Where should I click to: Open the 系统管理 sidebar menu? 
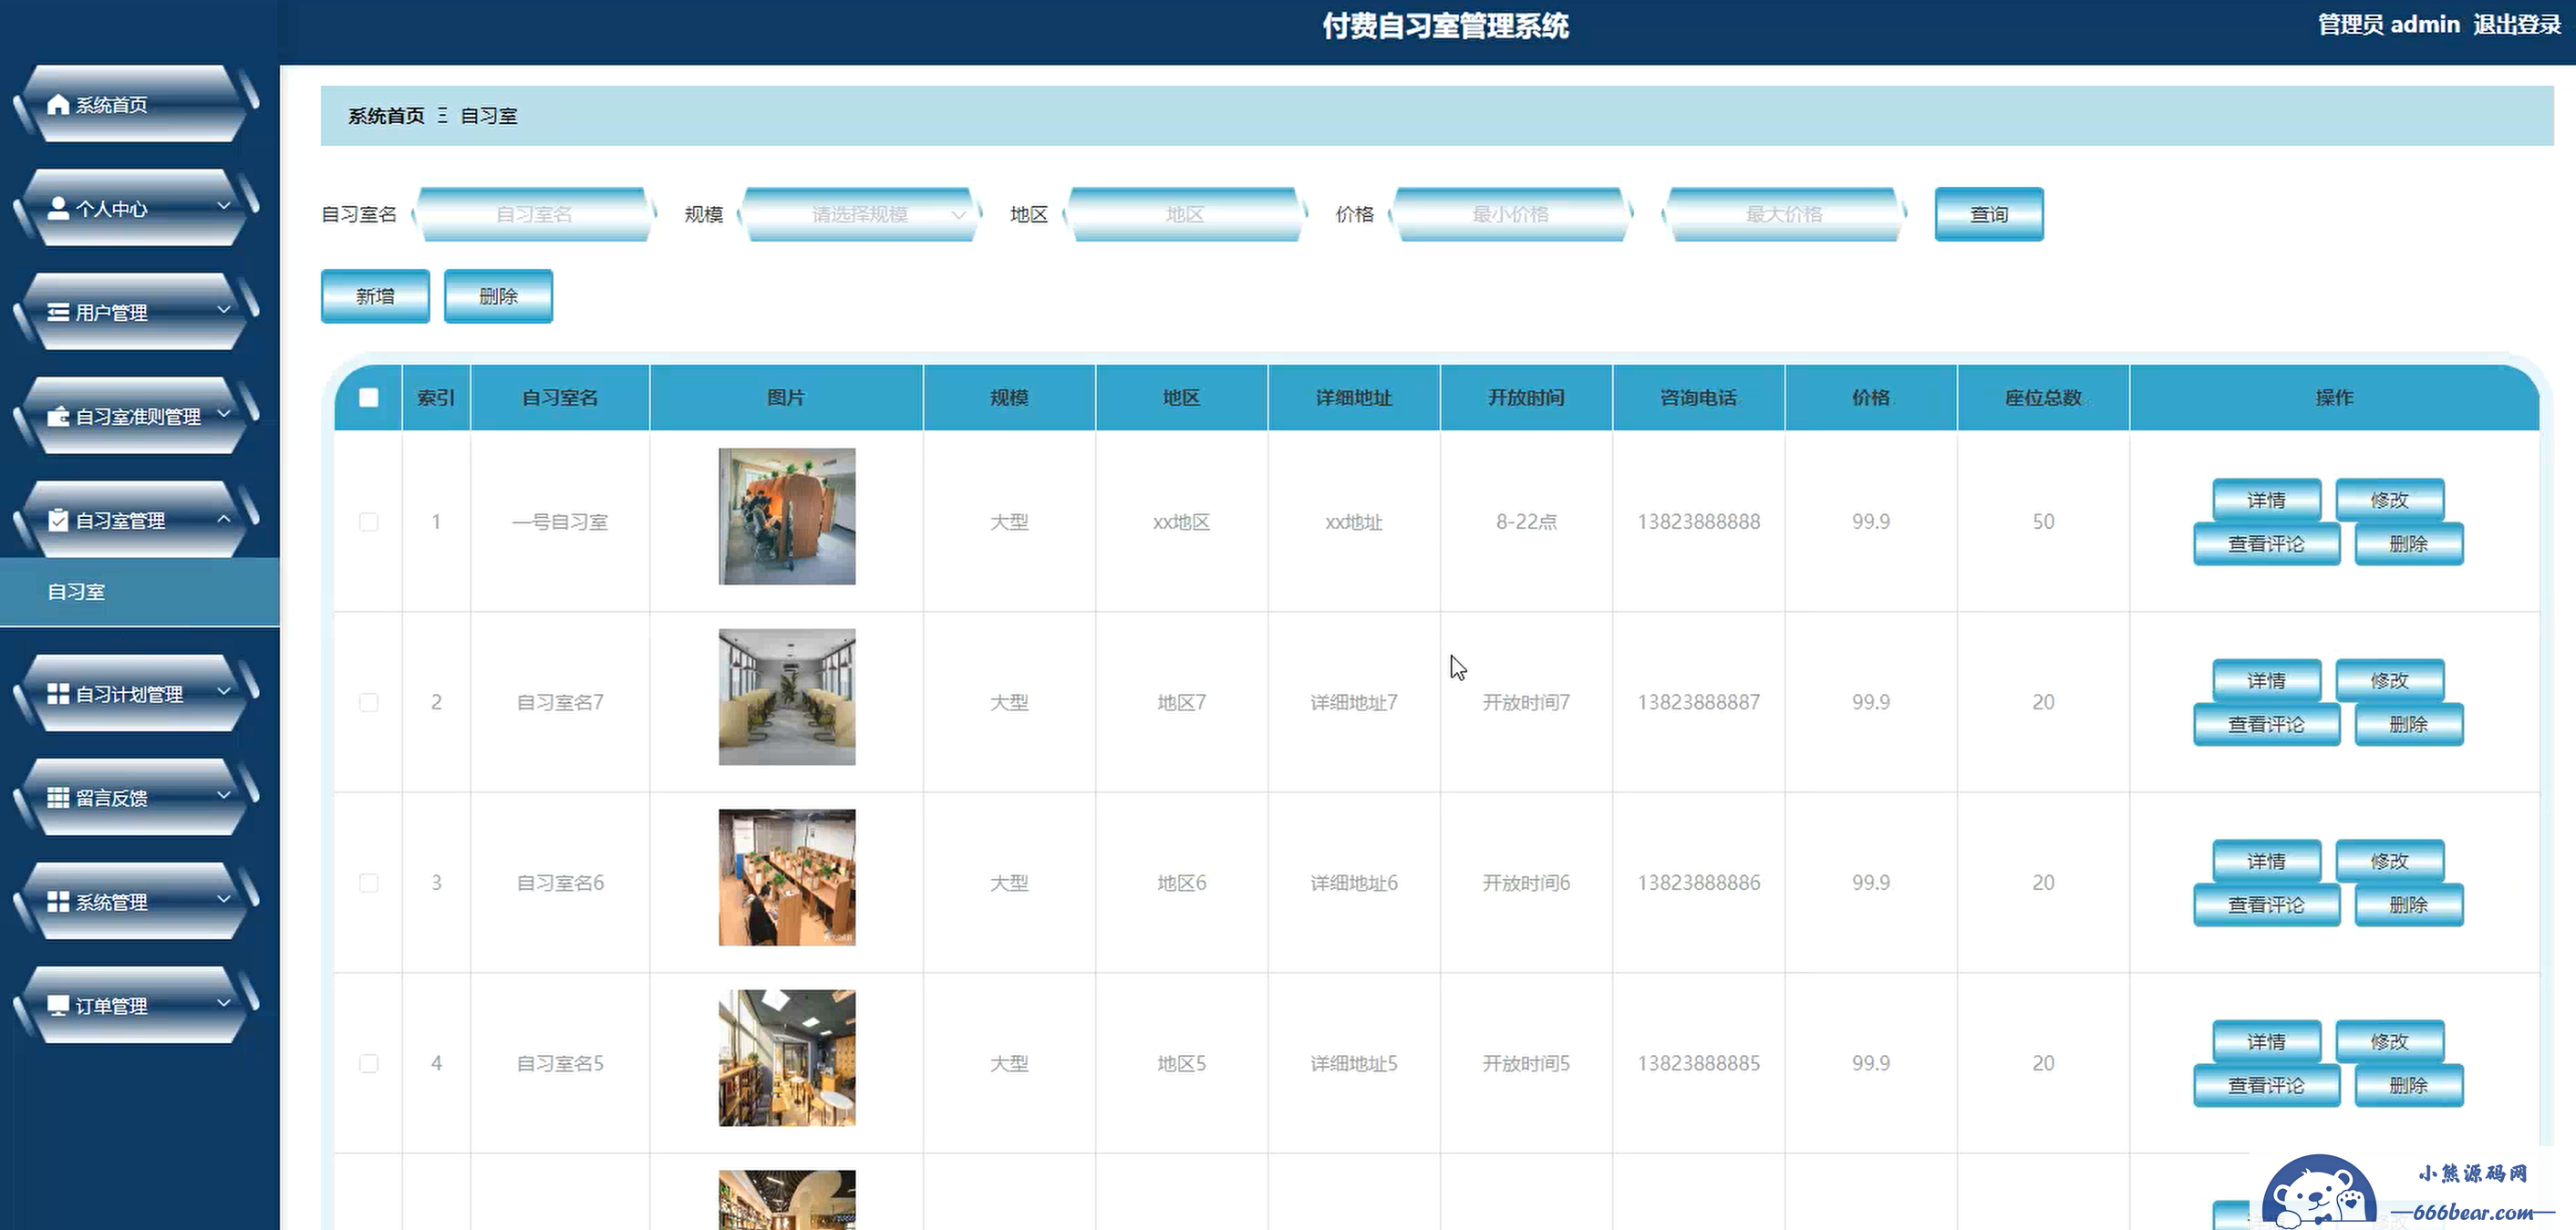(x=138, y=901)
